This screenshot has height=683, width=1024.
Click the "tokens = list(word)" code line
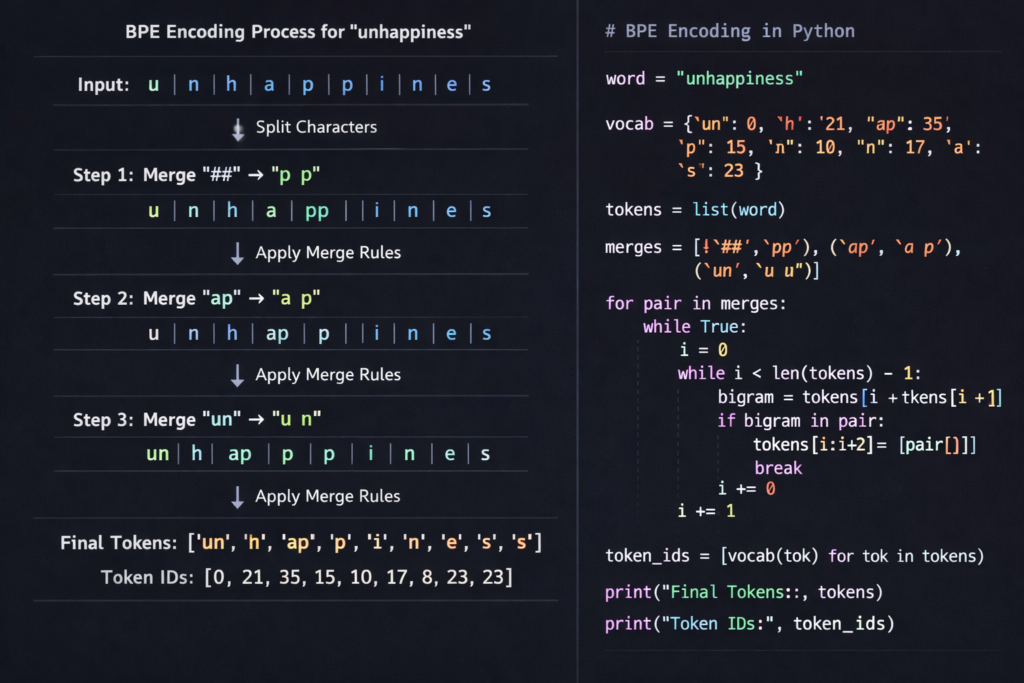[697, 210]
